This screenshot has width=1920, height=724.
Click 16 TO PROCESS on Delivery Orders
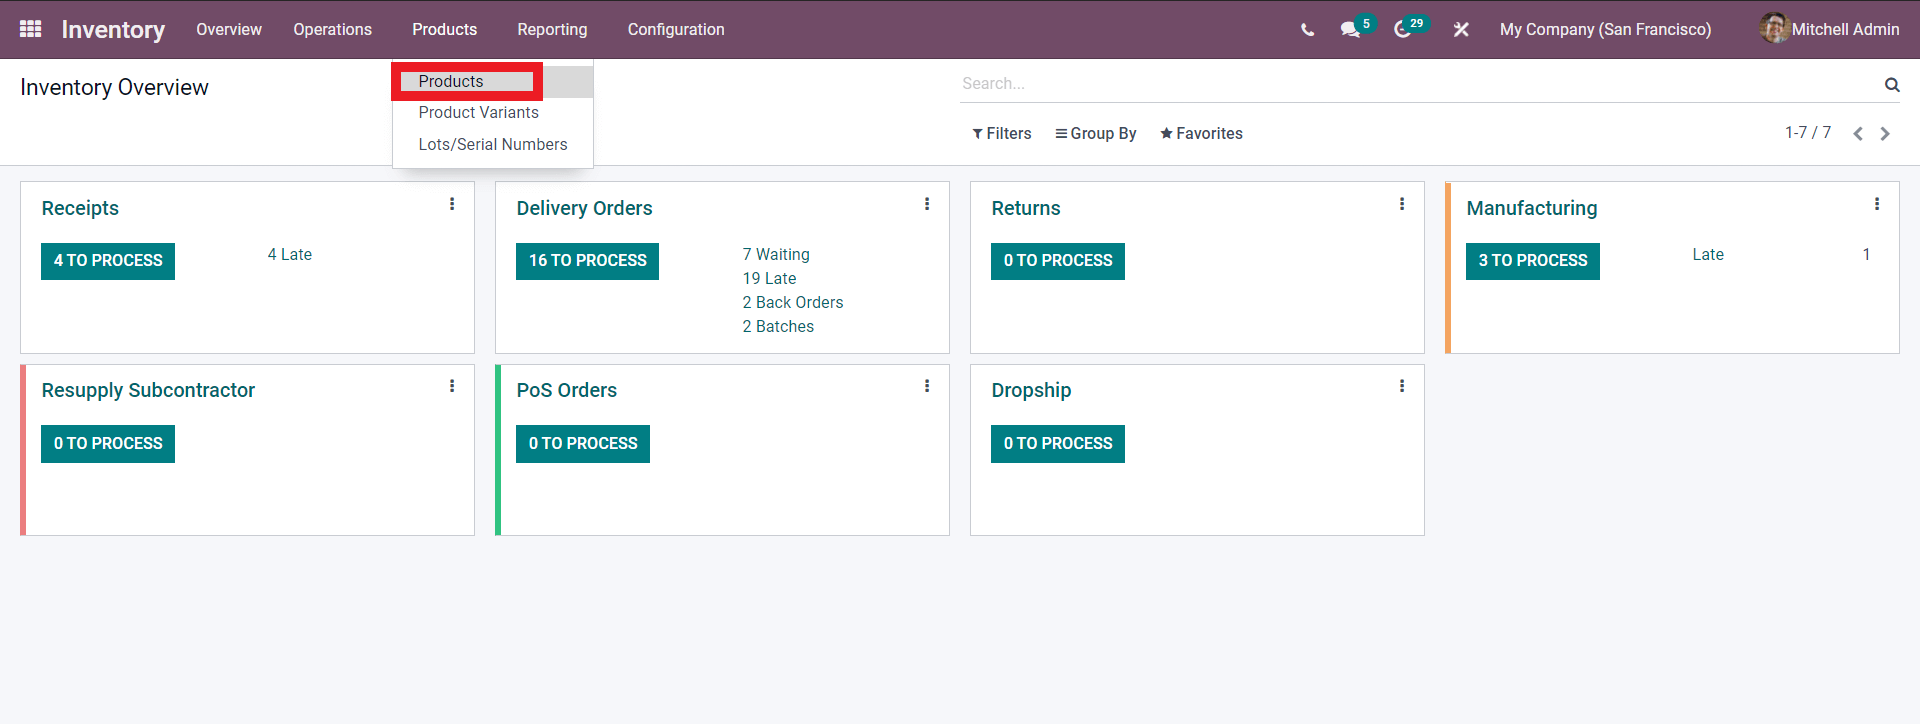[587, 261]
